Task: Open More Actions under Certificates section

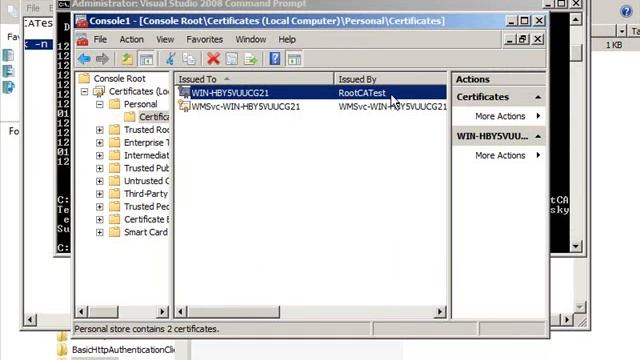Action: point(500,116)
